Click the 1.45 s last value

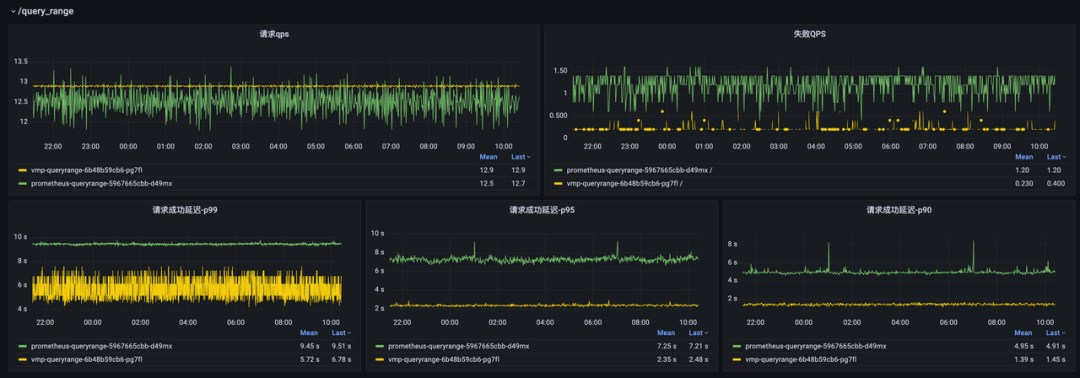click(x=1055, y=359)
